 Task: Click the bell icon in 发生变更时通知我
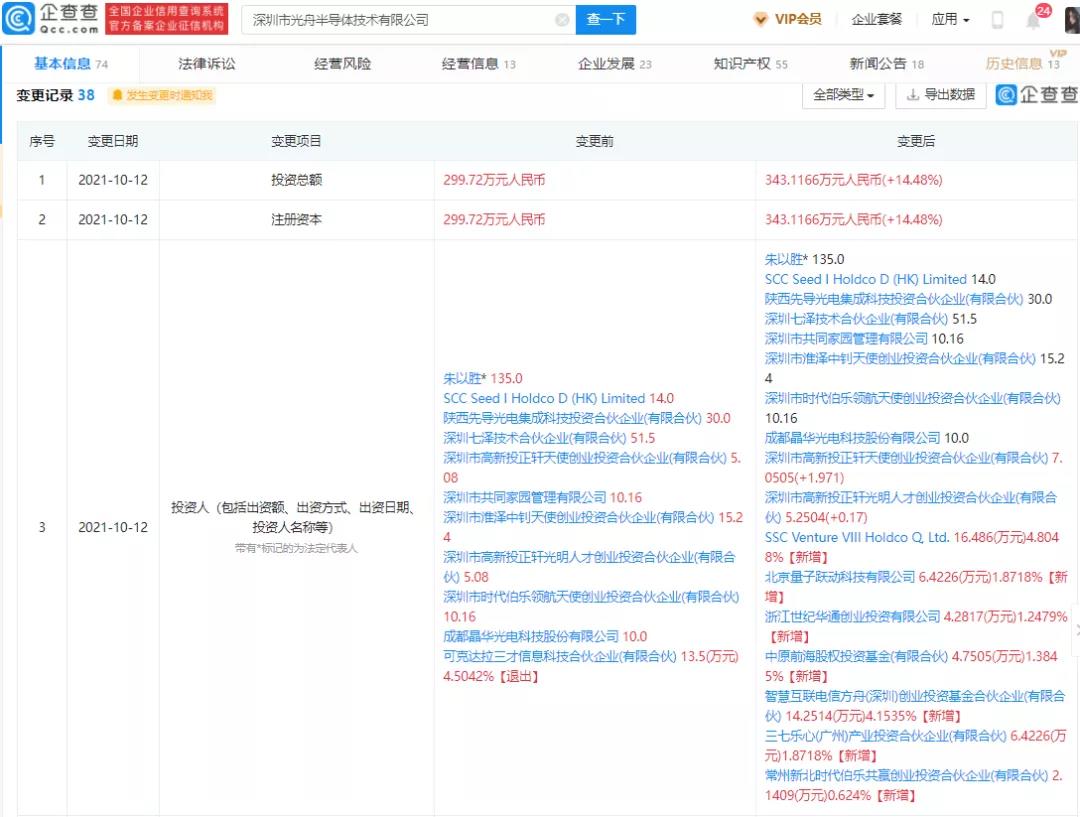coord(117,95)
